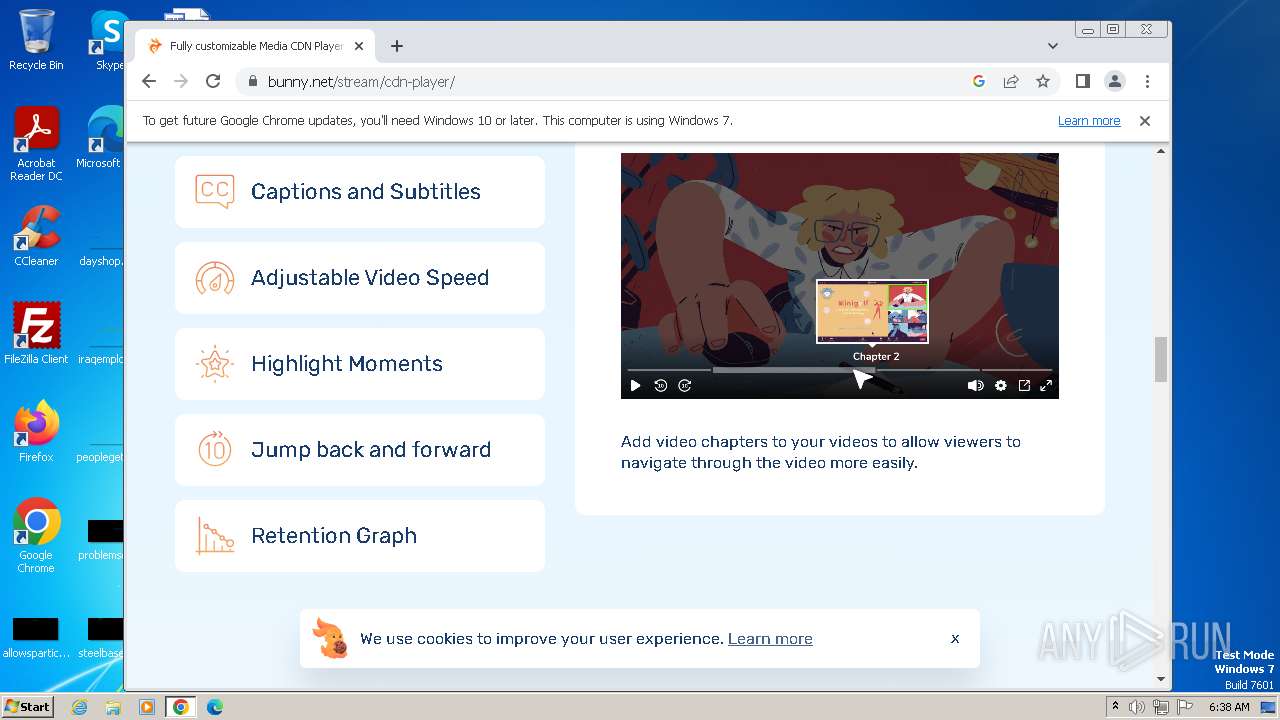Click the CC captions icon
Screen dimensions: 1280x720
point(215,191)
